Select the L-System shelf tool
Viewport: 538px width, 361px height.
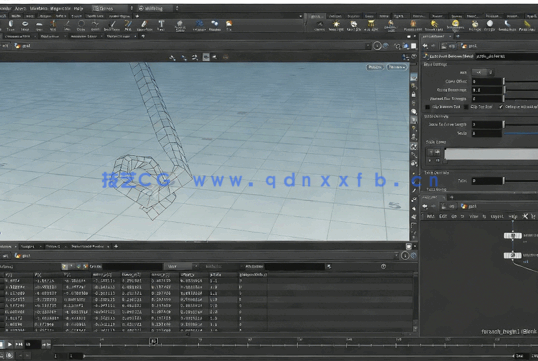[x=199, y=25]
